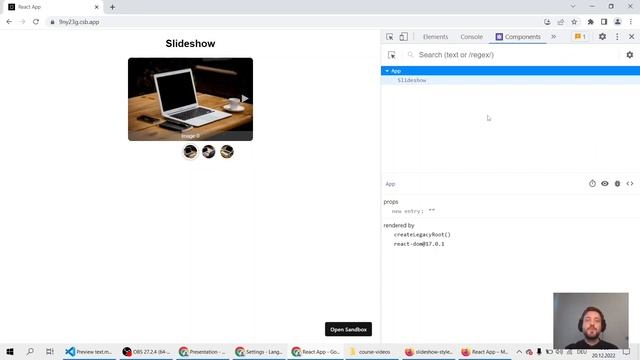Switch to OBS in the taskbar
Image resolution: width=640 pixels, height=360 pixels.
[146, 351]
